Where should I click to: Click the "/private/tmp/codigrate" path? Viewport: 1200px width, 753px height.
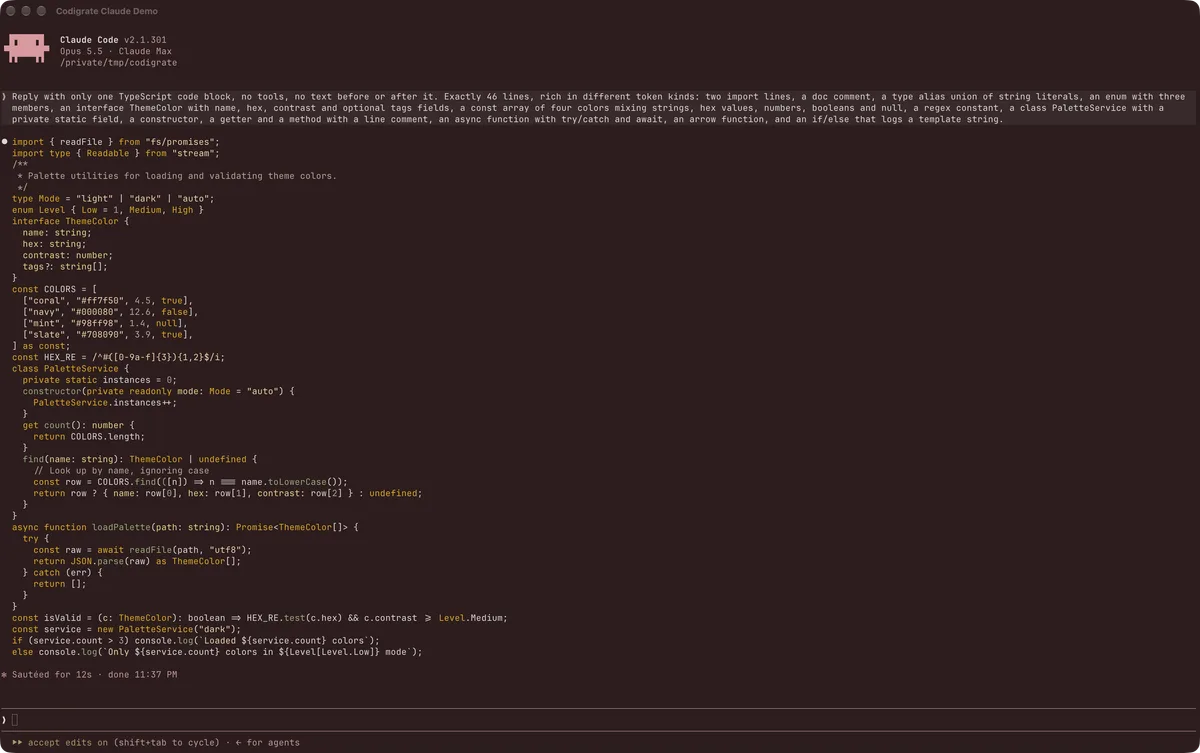point(119,62)
